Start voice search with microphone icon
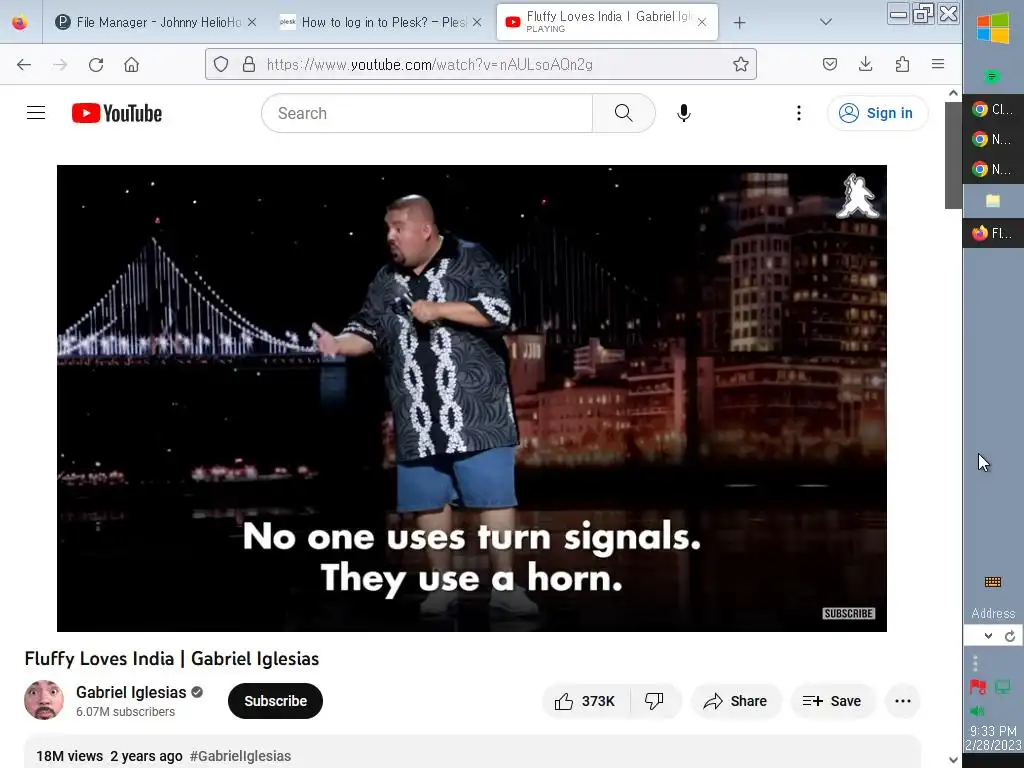This screenshot has height=768, width=1024. click(684, 113)
